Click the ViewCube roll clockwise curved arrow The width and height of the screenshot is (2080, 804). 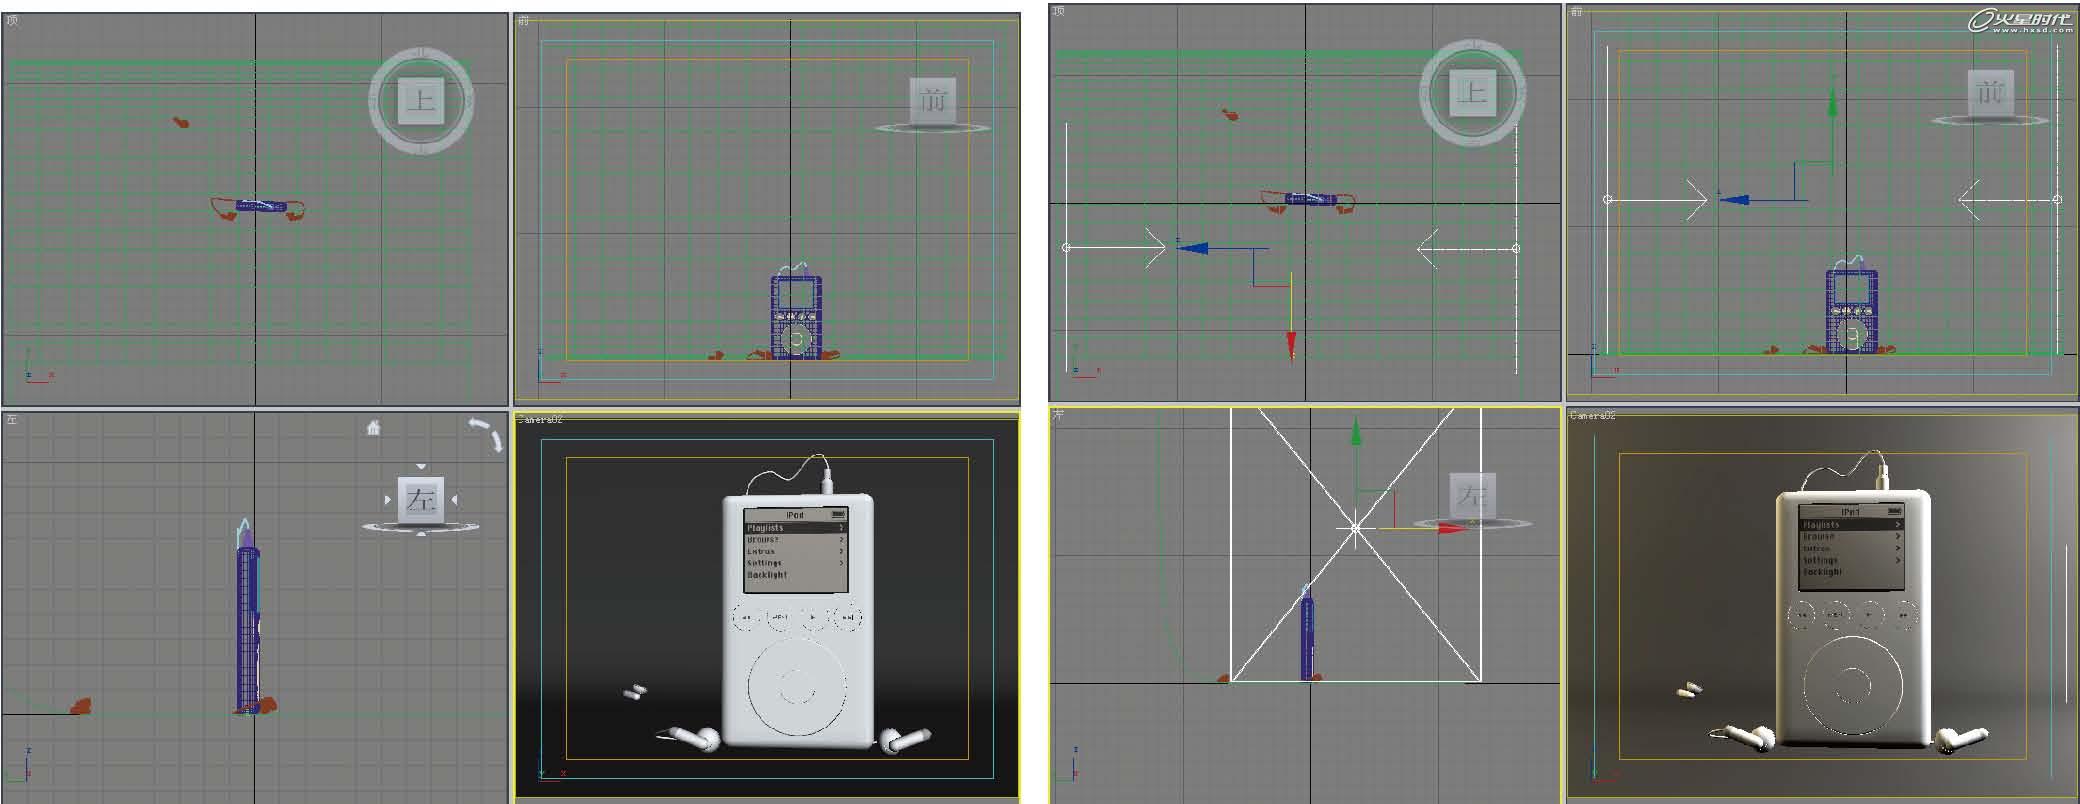[496, 441]
